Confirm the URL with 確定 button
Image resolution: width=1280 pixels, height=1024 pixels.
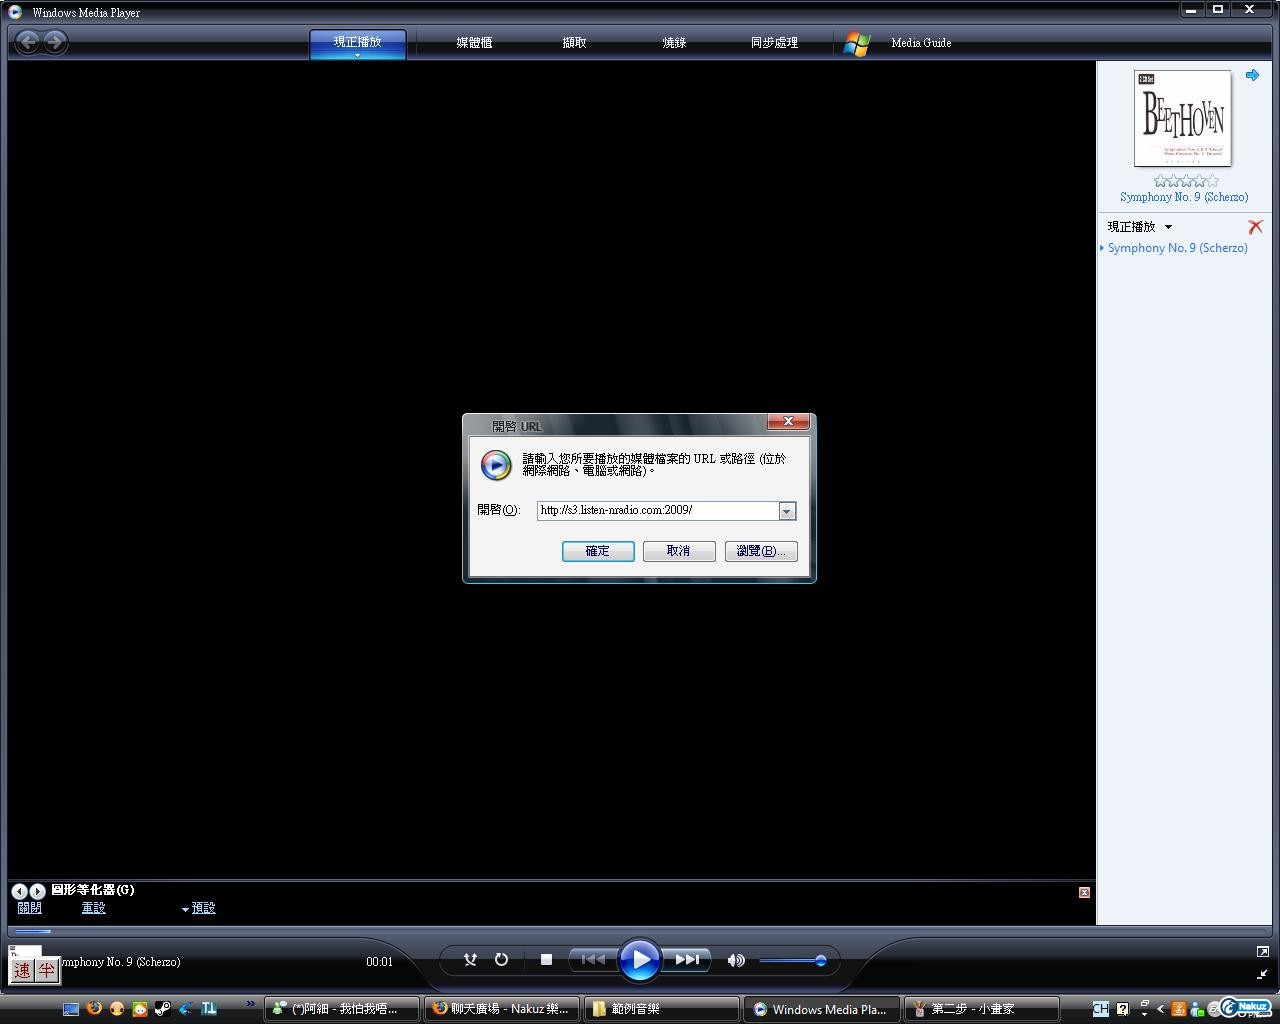(597, 551)
